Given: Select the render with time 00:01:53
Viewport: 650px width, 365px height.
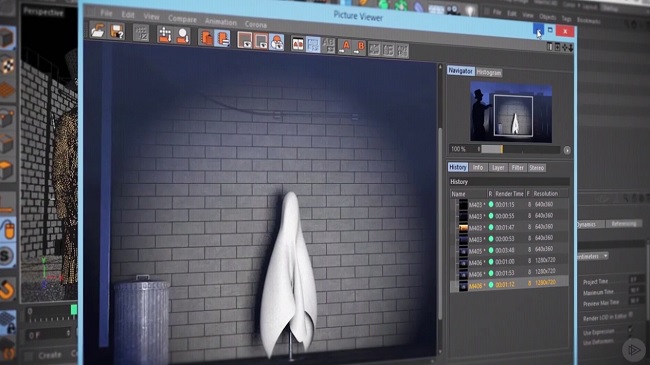Looking at the screenshot, I should 509,273.
